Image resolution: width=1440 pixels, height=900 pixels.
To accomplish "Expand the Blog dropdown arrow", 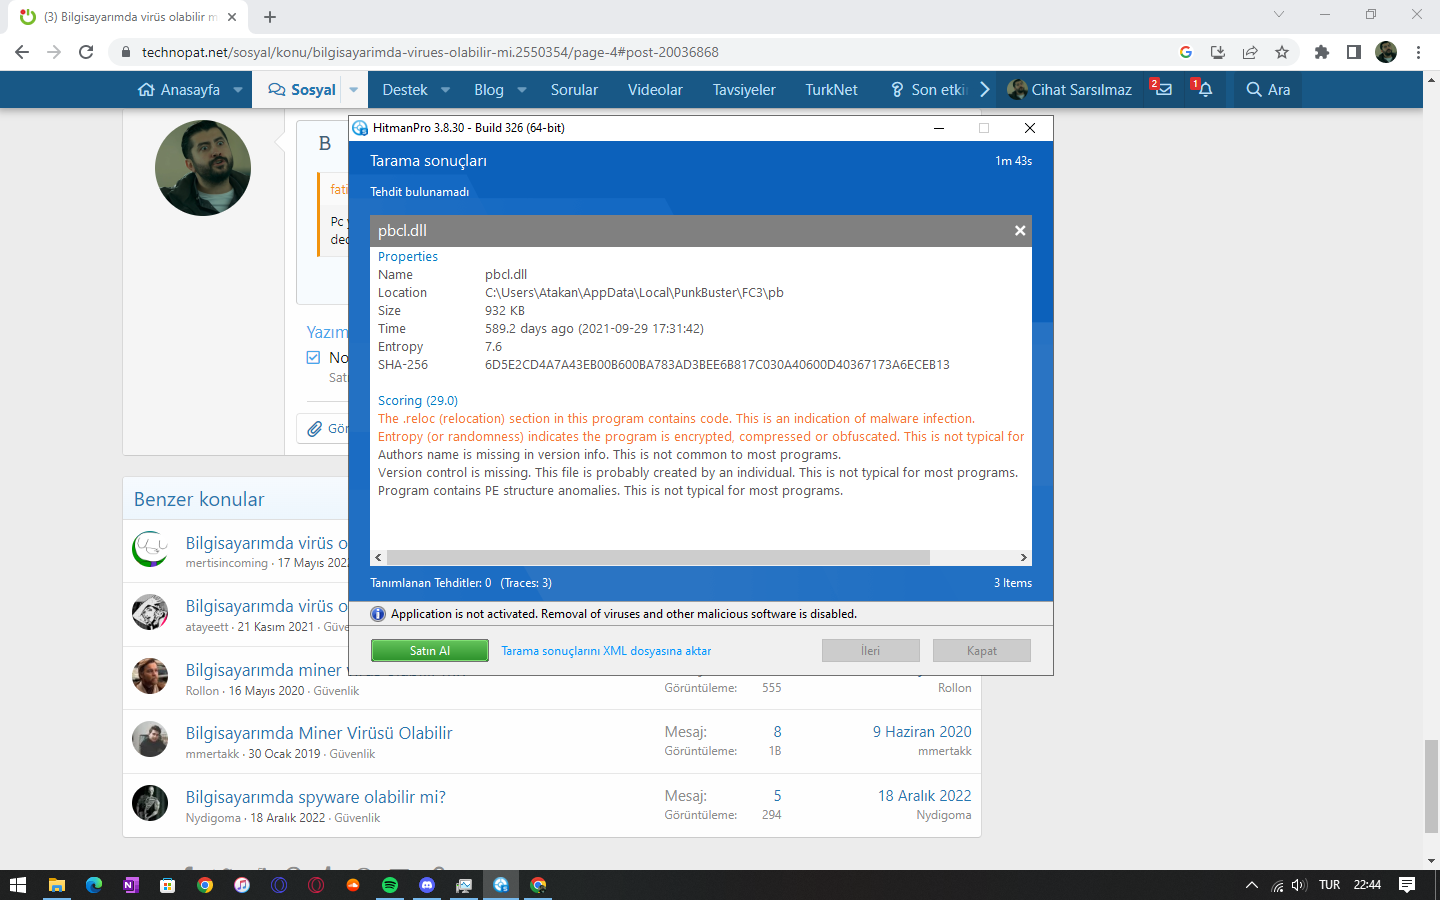I will point(522,89).
